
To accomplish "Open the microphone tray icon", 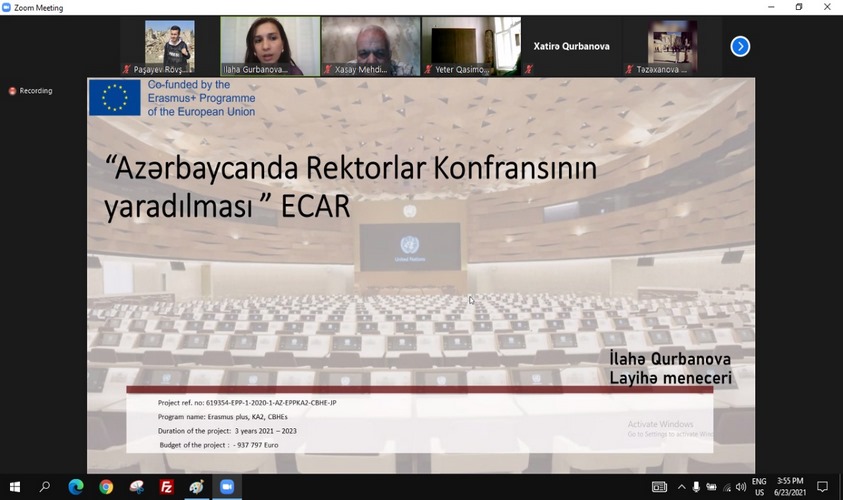I will tap(696, 487).
